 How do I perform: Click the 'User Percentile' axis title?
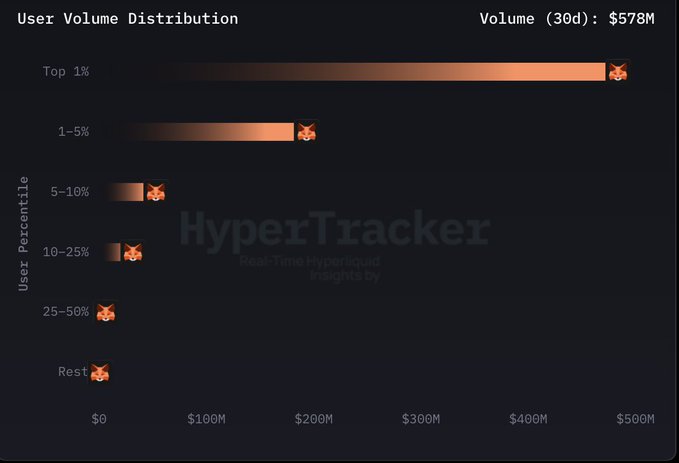pyautogui.click(x=23, y=234)
